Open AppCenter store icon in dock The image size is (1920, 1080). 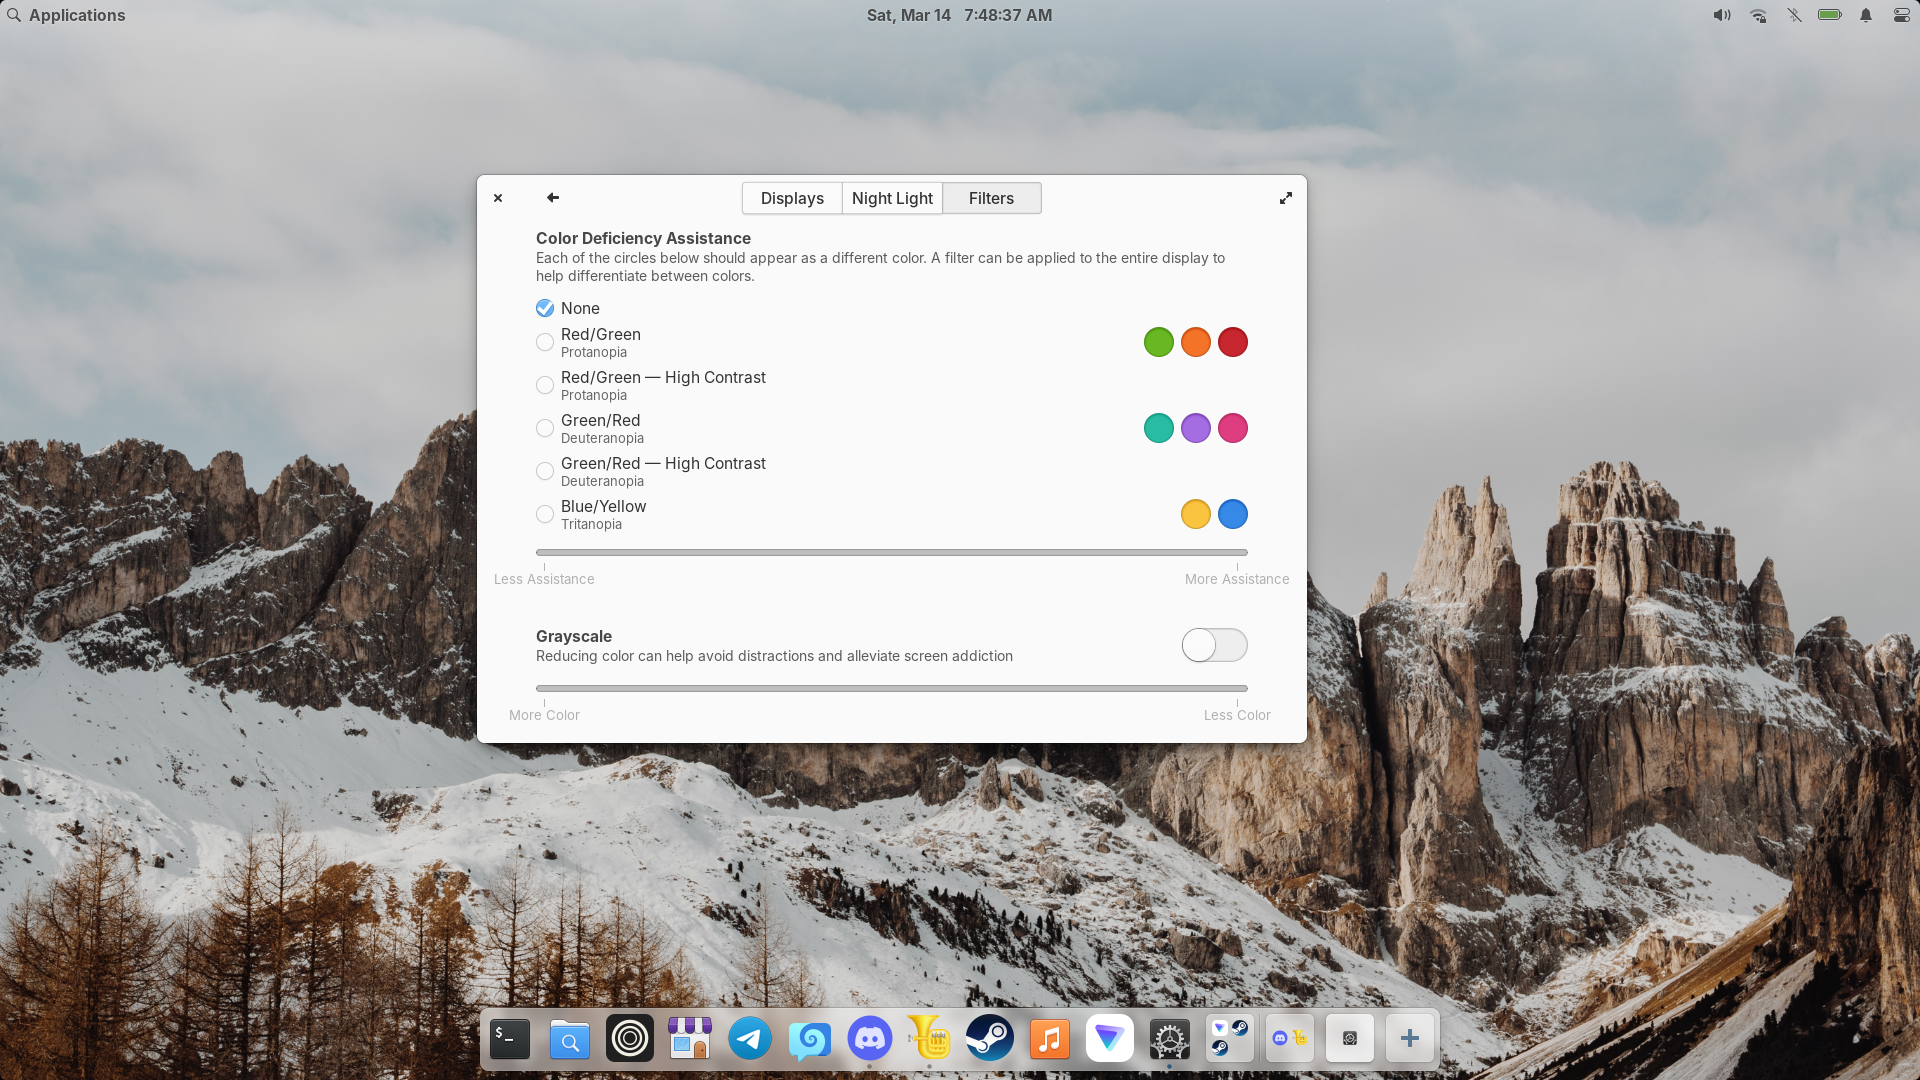coord(690,1039)
